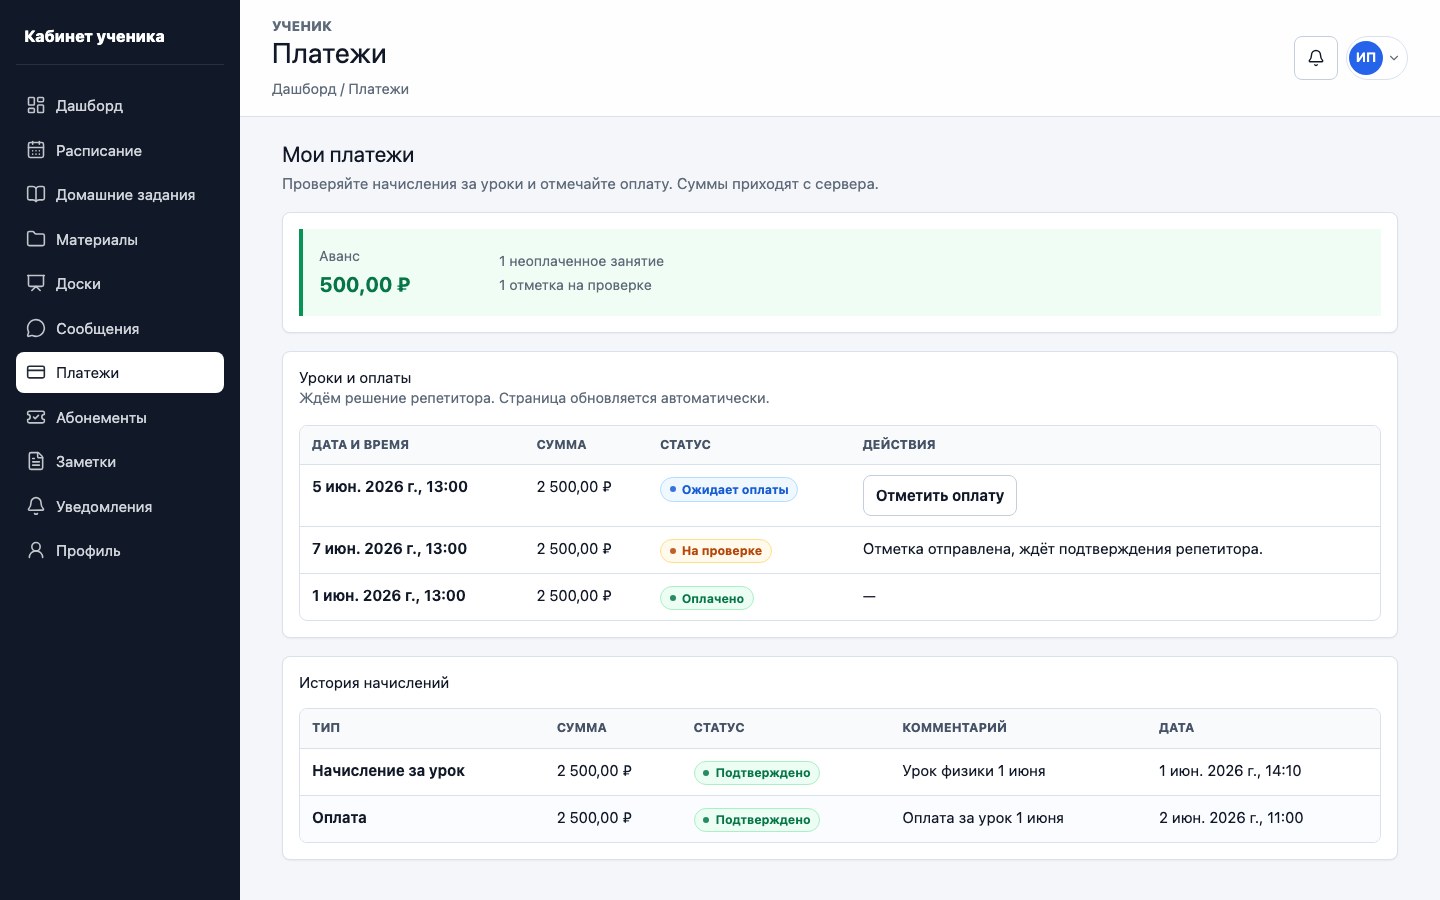Click the На проверке status badge
The width and height of the screenshot is (1440, 900).
(716, 550)
